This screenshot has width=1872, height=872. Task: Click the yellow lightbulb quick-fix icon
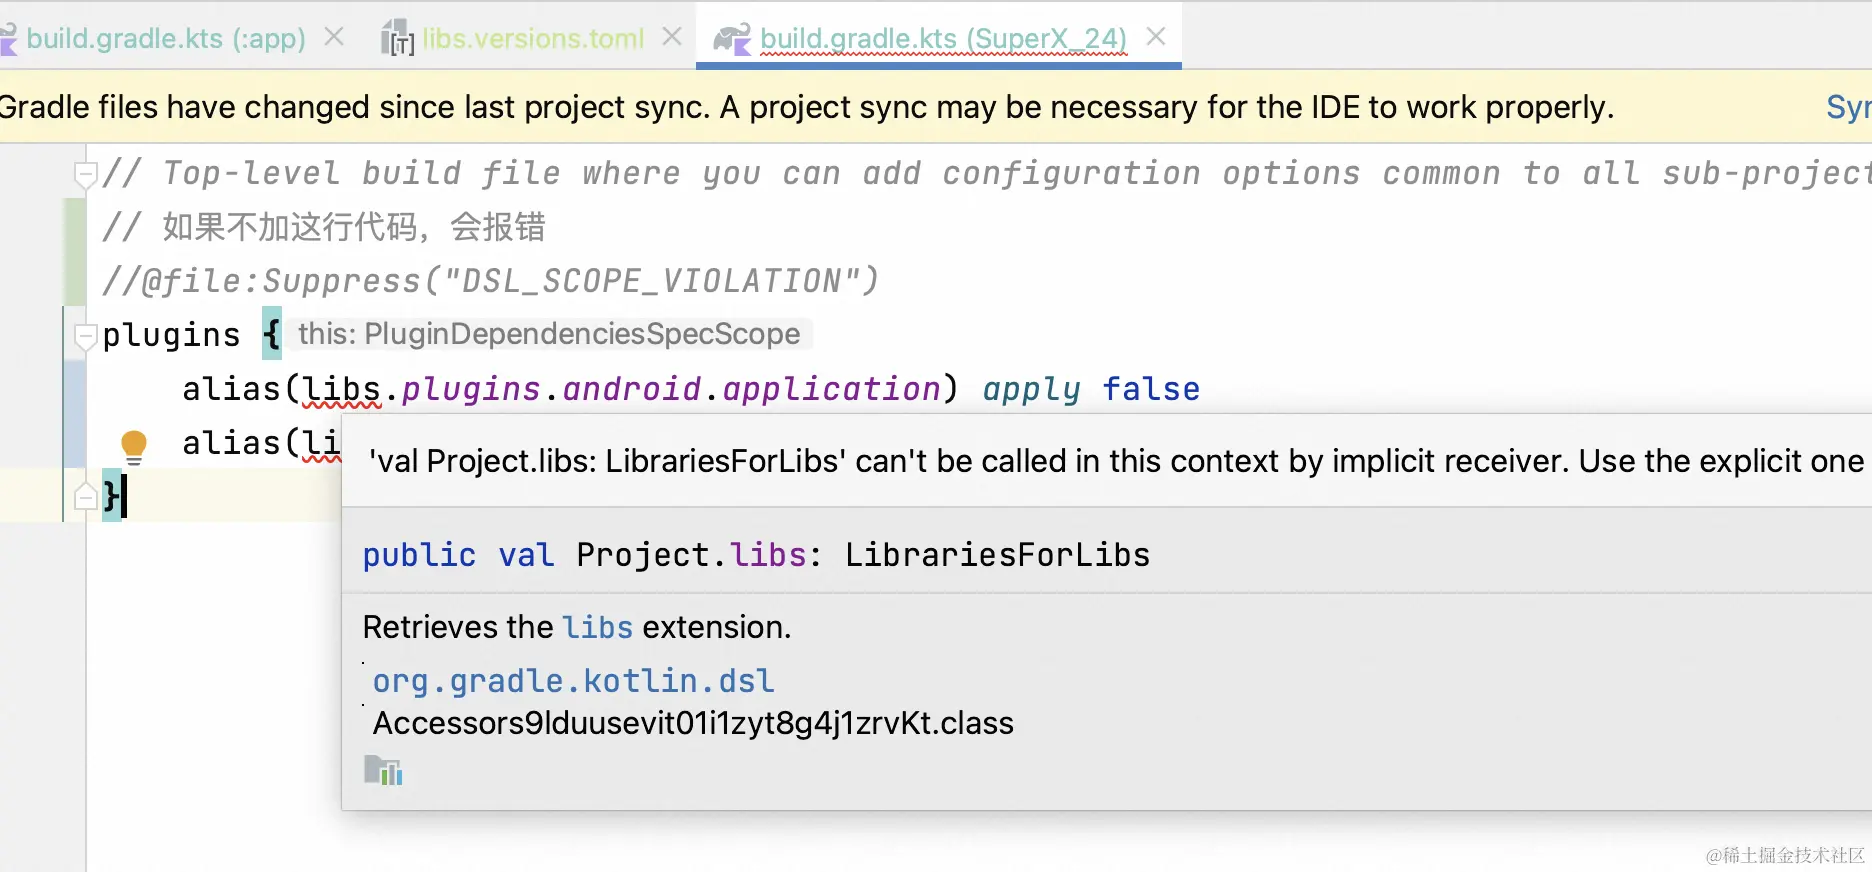pyautogui.click(x=133, y=445)
